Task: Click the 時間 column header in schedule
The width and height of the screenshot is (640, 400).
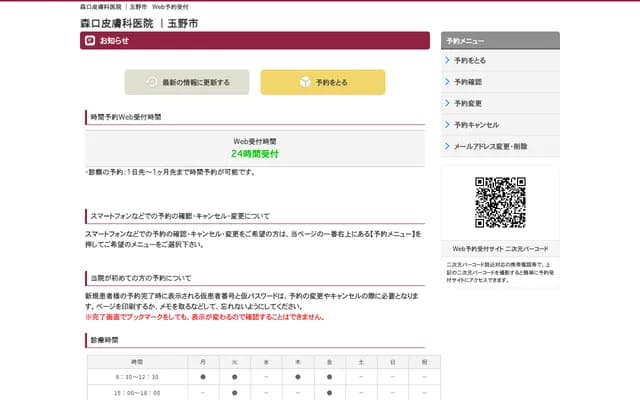Action: pyautogui.click(x=137, y=362)
